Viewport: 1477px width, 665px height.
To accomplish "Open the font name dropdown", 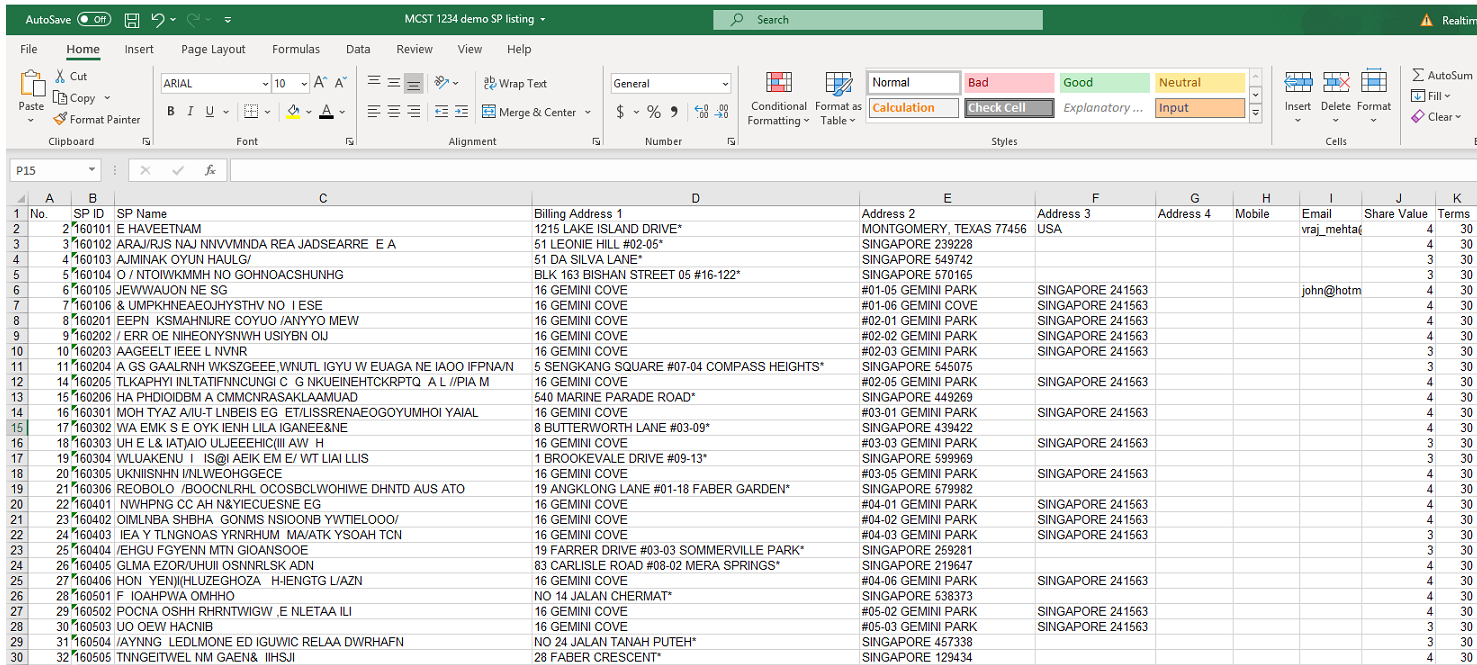I will click(x=265, y=84).
